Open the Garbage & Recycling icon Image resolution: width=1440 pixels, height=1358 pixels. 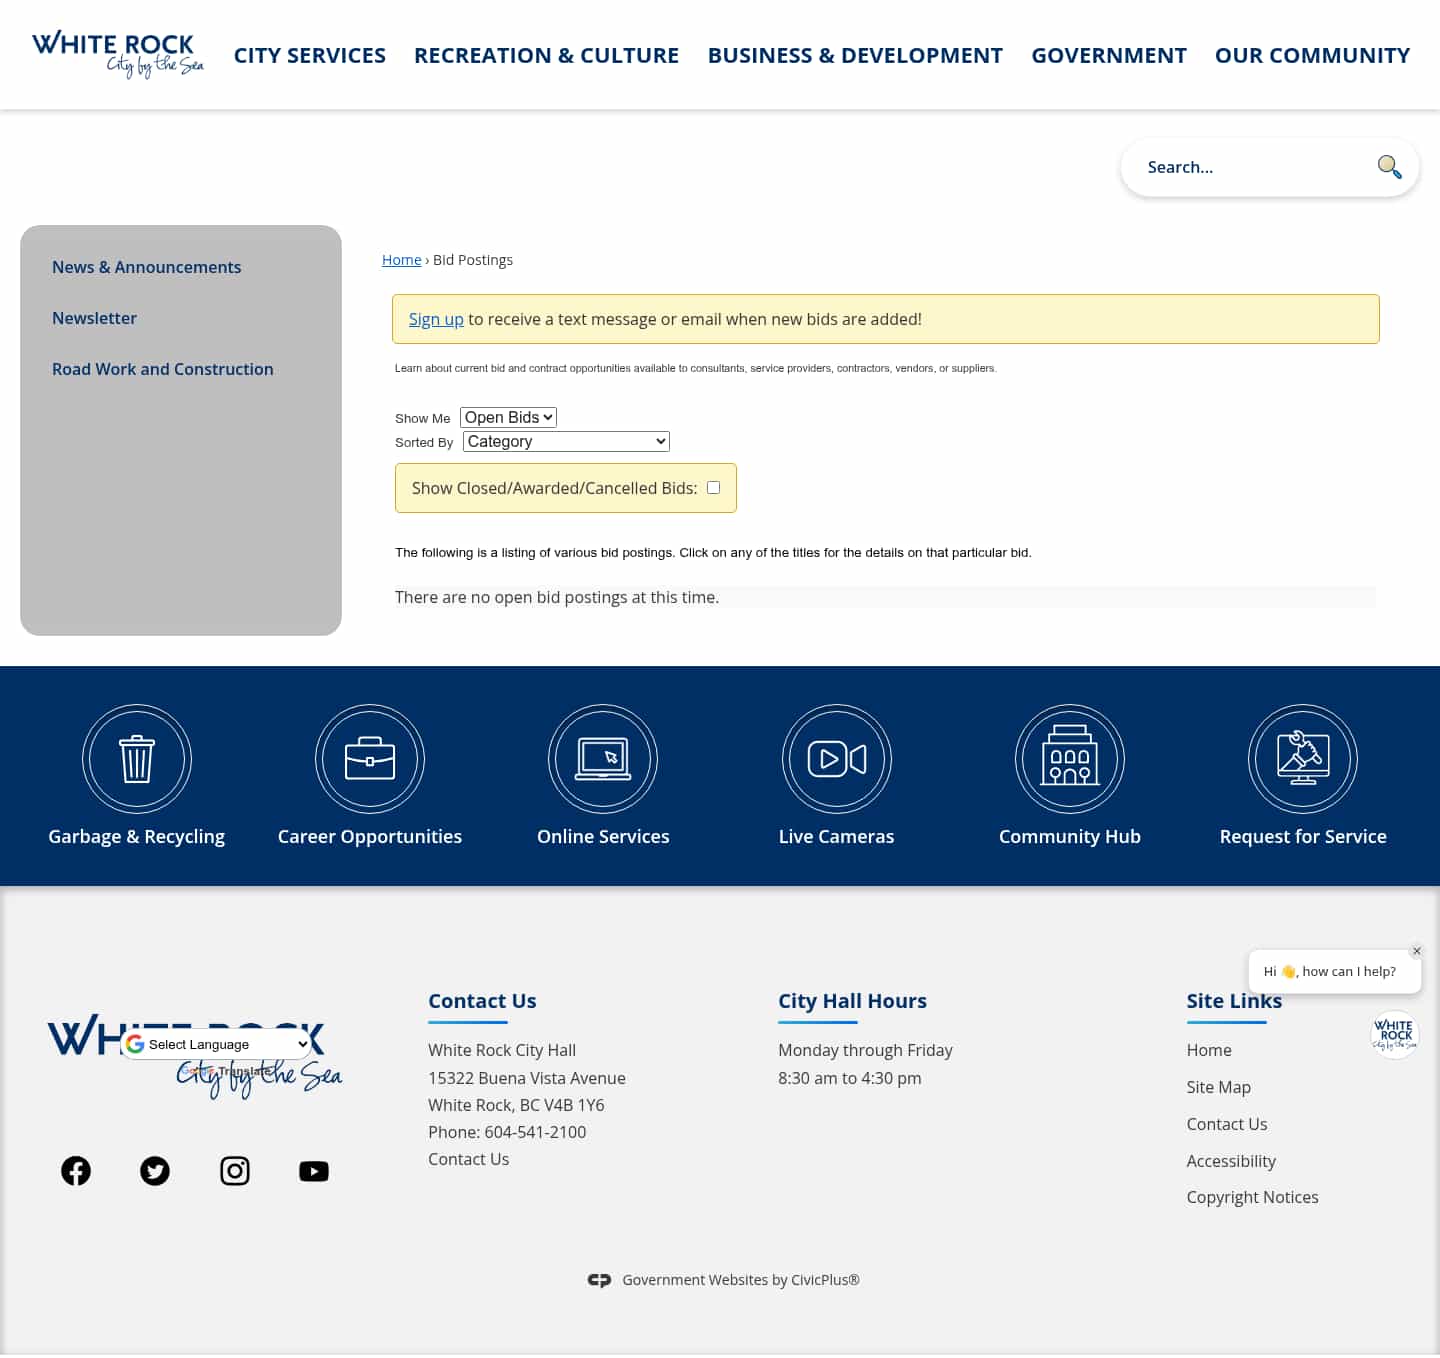(137, 759)
